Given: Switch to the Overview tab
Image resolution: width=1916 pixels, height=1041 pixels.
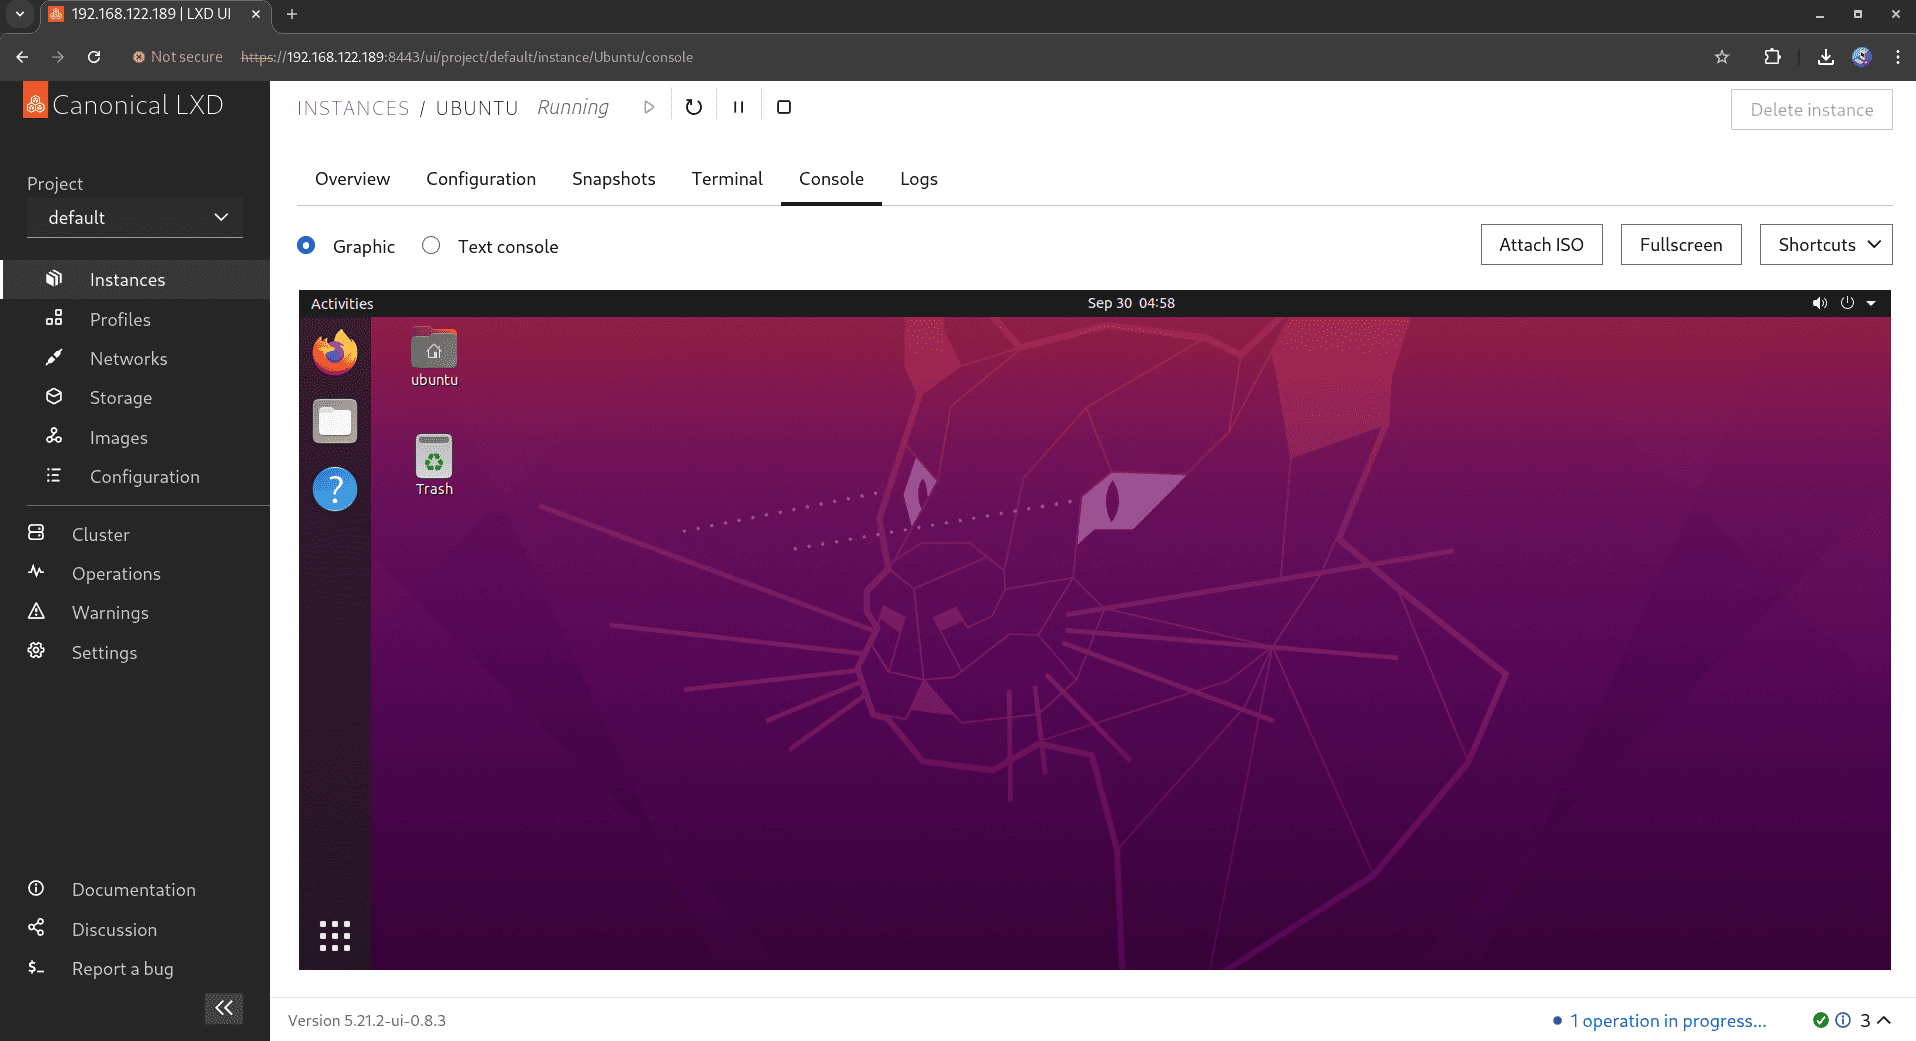Looking at the screenshot, I should [x=353, y=179].
